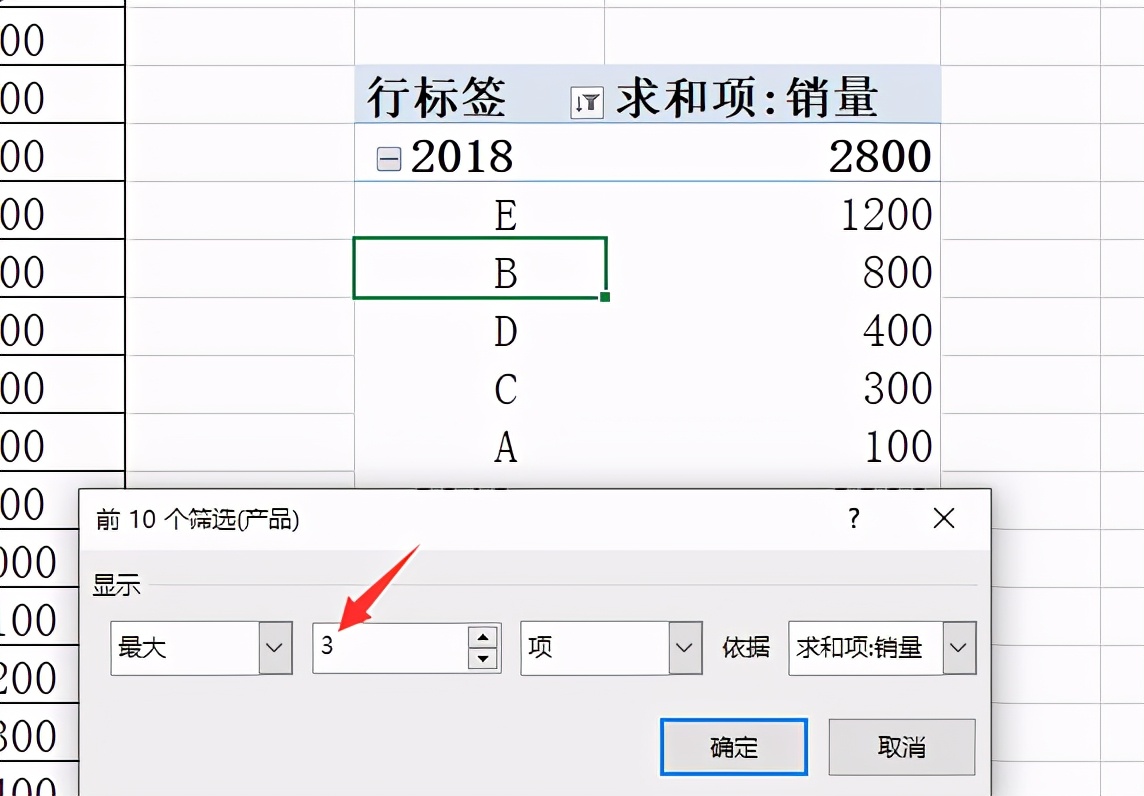Open the row label sort-filter button
The height and width of the screenshot is (796, 1144).
(587, 102)
